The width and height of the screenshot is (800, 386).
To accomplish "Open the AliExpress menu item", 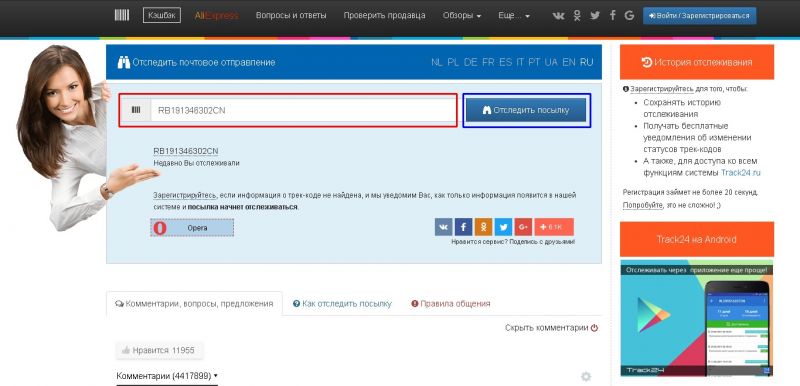I will point(216,16).
